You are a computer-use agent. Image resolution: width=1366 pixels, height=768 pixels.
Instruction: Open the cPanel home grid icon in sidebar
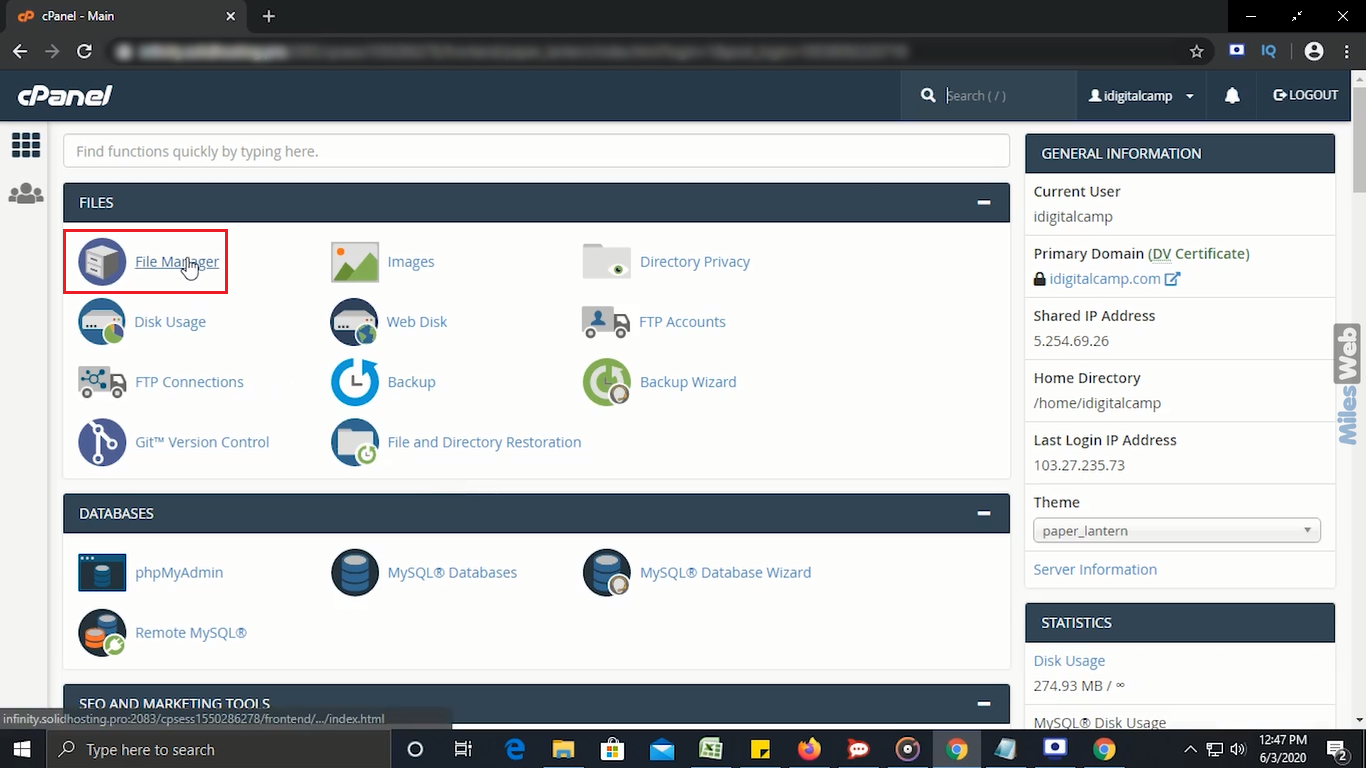pos(26,145)
